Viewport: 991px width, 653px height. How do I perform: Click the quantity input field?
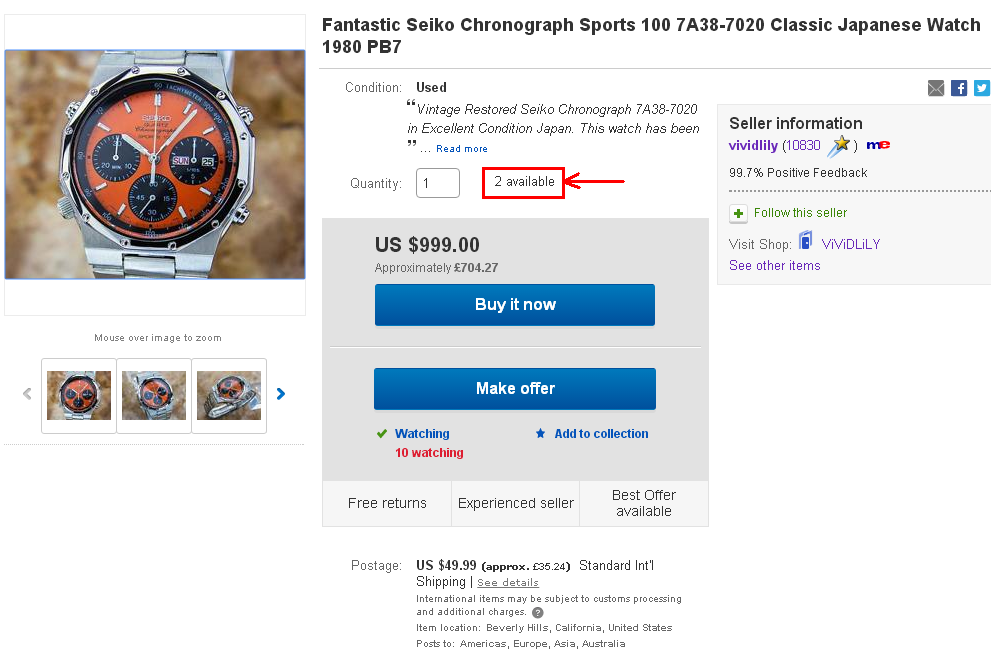click(x=437, y=183)
